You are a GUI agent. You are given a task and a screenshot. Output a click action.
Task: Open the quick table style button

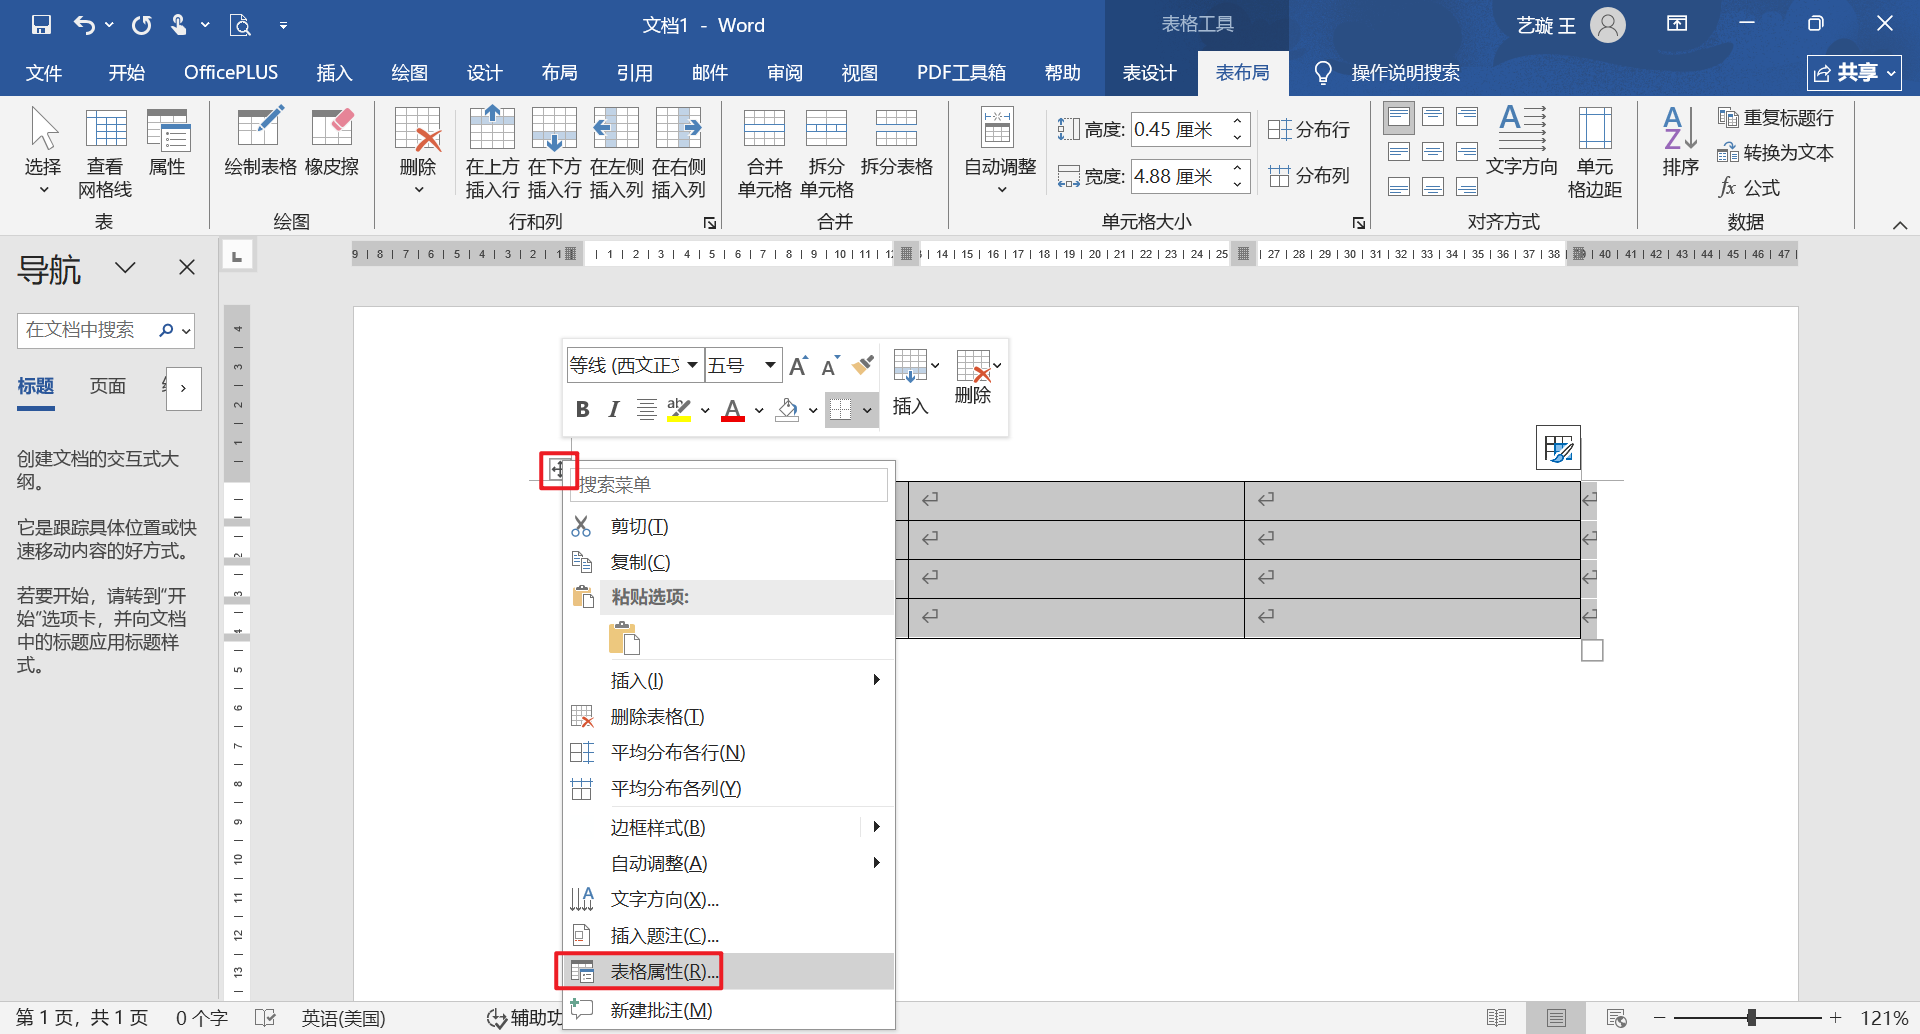pyautogui.click(x=1558, y=448)
